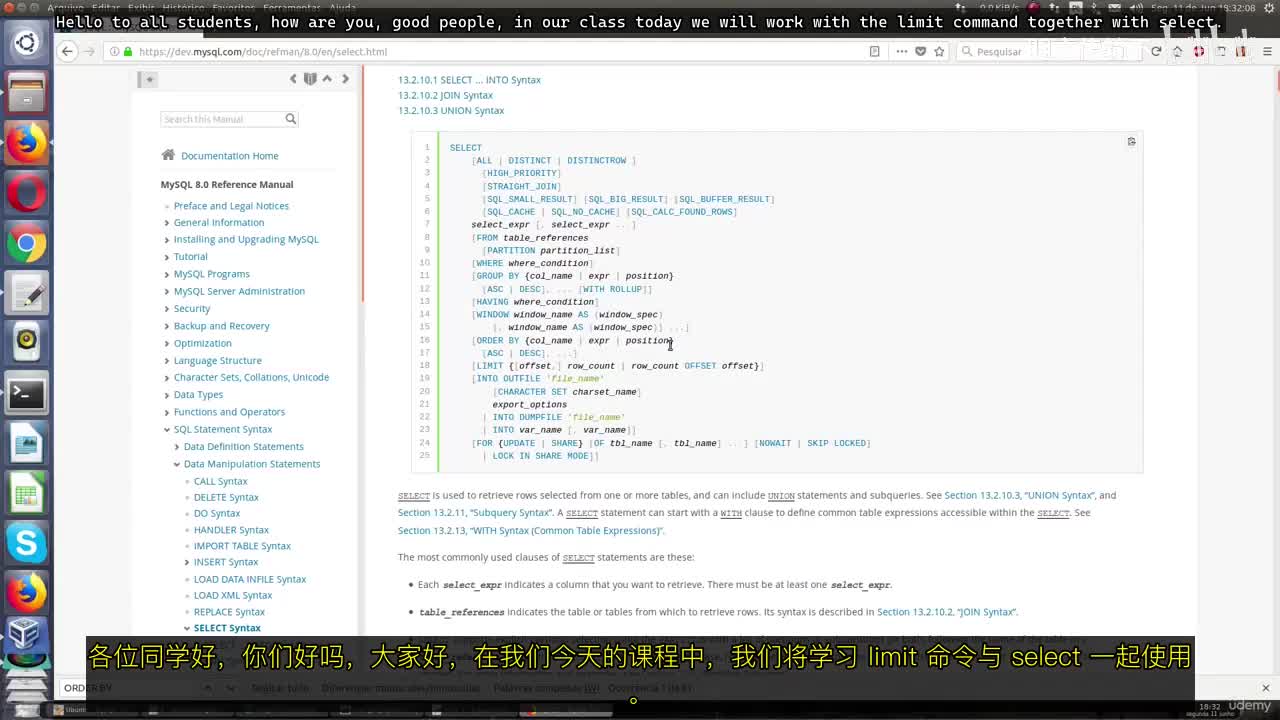This screenshot has width=1280, height=720.
Task: Click the Ubuntu dash launcher icon
Action: (26, 43)
